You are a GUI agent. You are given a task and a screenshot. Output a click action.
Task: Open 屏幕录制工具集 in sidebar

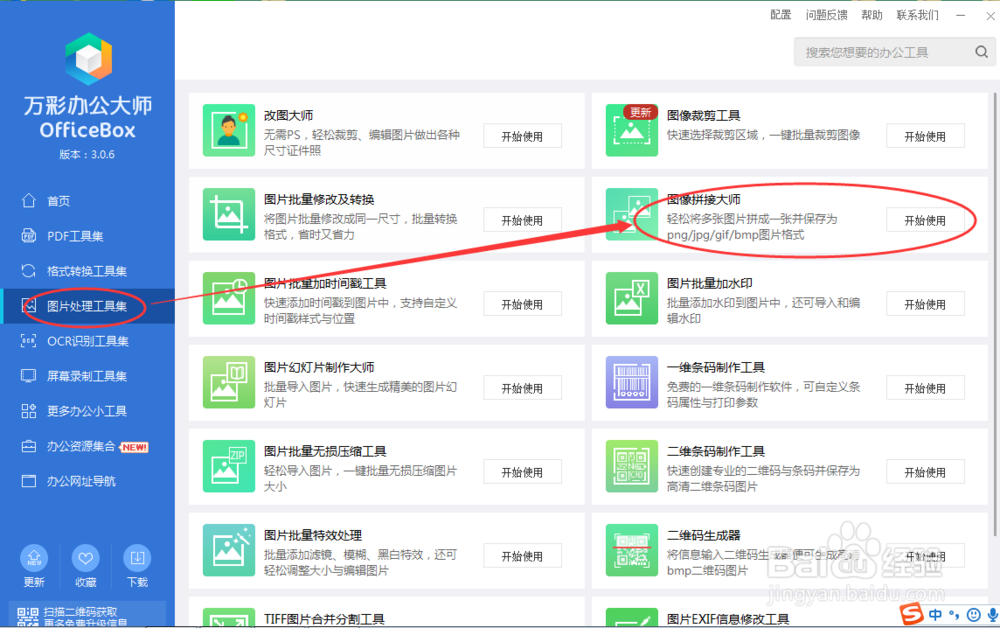[87, 376]
